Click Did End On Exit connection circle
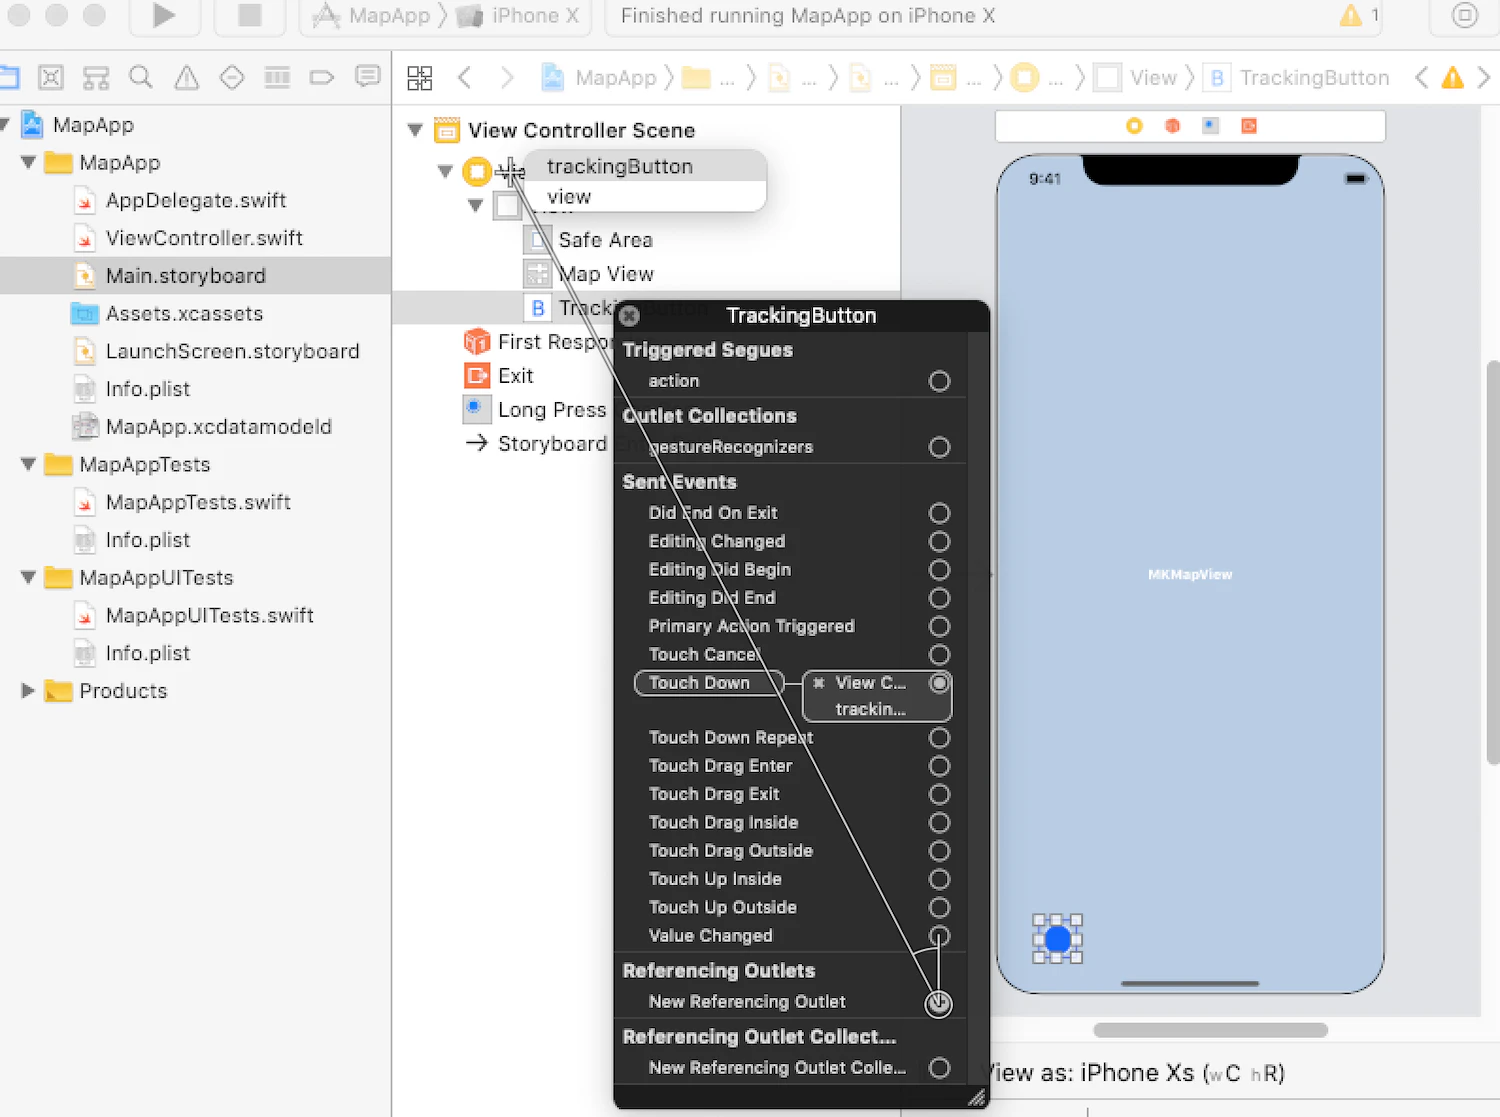 pyautogui.click(x=939, y=513)
